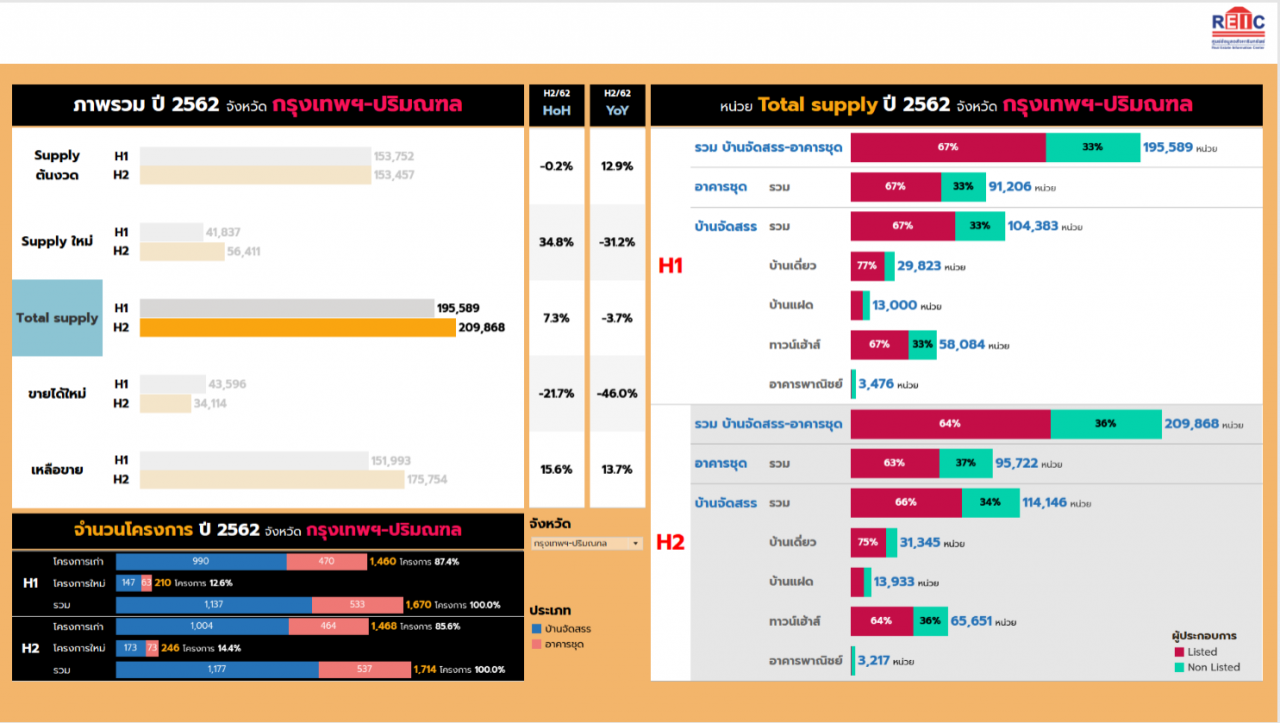Click the 12.9% YoY value

[617, 166]
